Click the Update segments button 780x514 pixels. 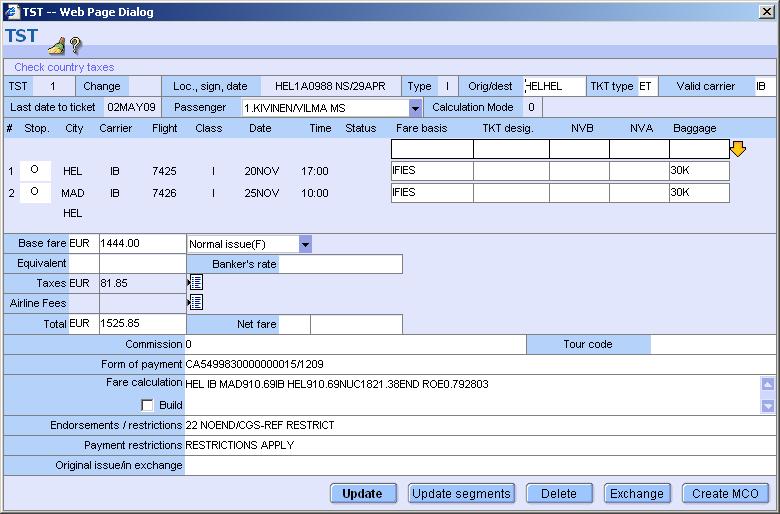(461, 494)
